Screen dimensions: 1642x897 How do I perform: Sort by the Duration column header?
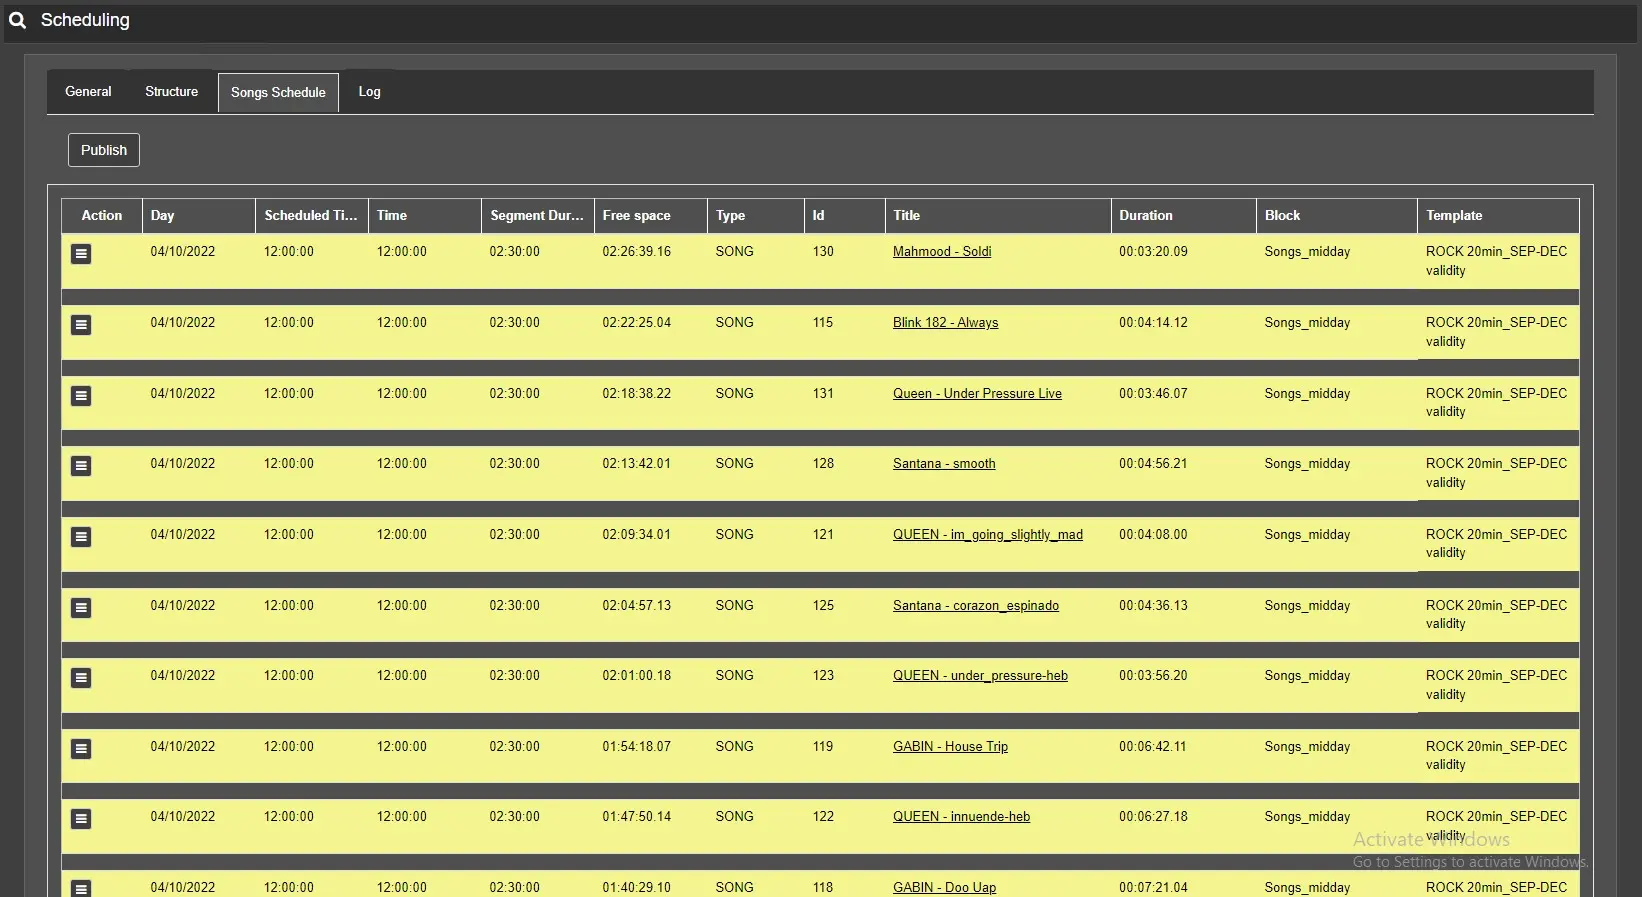[1145, 216]
